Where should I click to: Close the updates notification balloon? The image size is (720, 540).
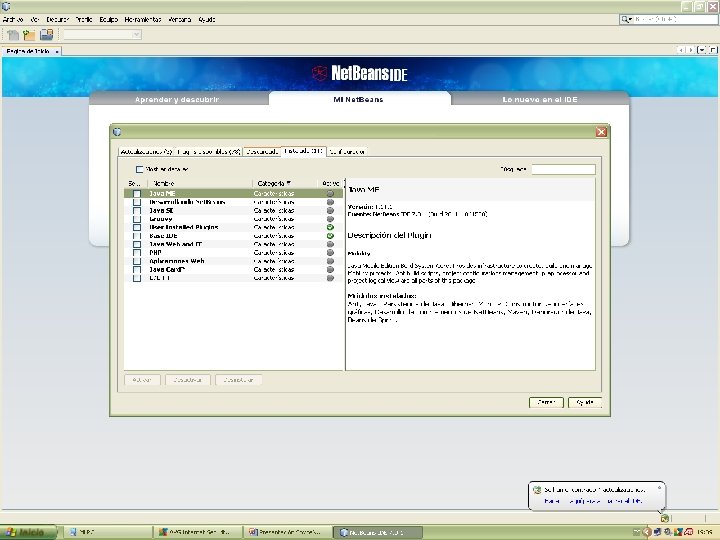click(659, 488)
